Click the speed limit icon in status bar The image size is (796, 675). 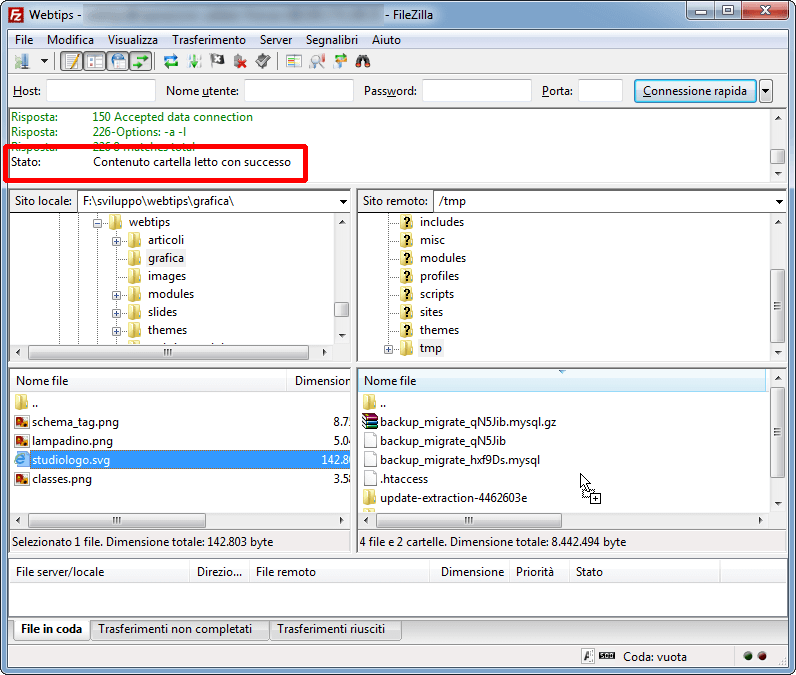click(x=607, y=656)
